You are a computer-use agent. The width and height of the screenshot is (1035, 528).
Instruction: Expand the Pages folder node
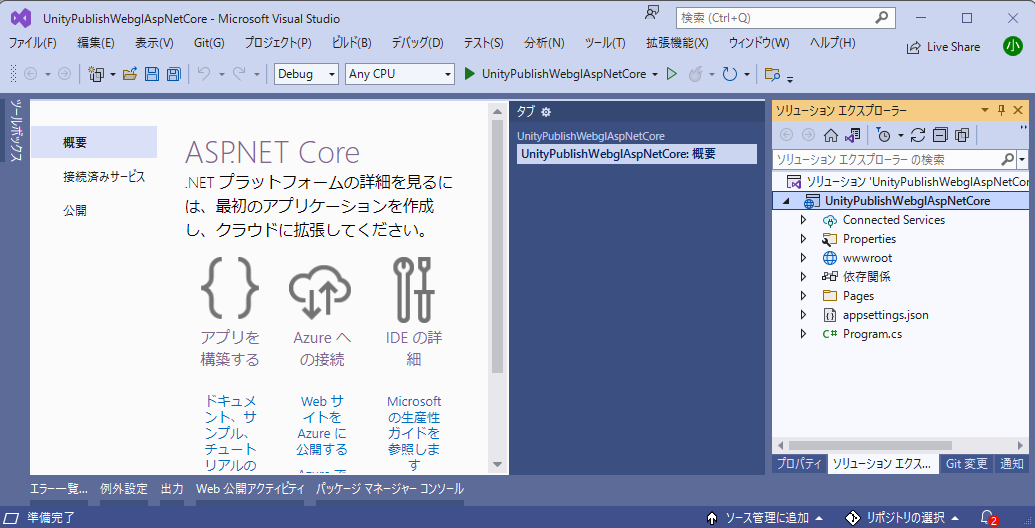coord(803,296)
